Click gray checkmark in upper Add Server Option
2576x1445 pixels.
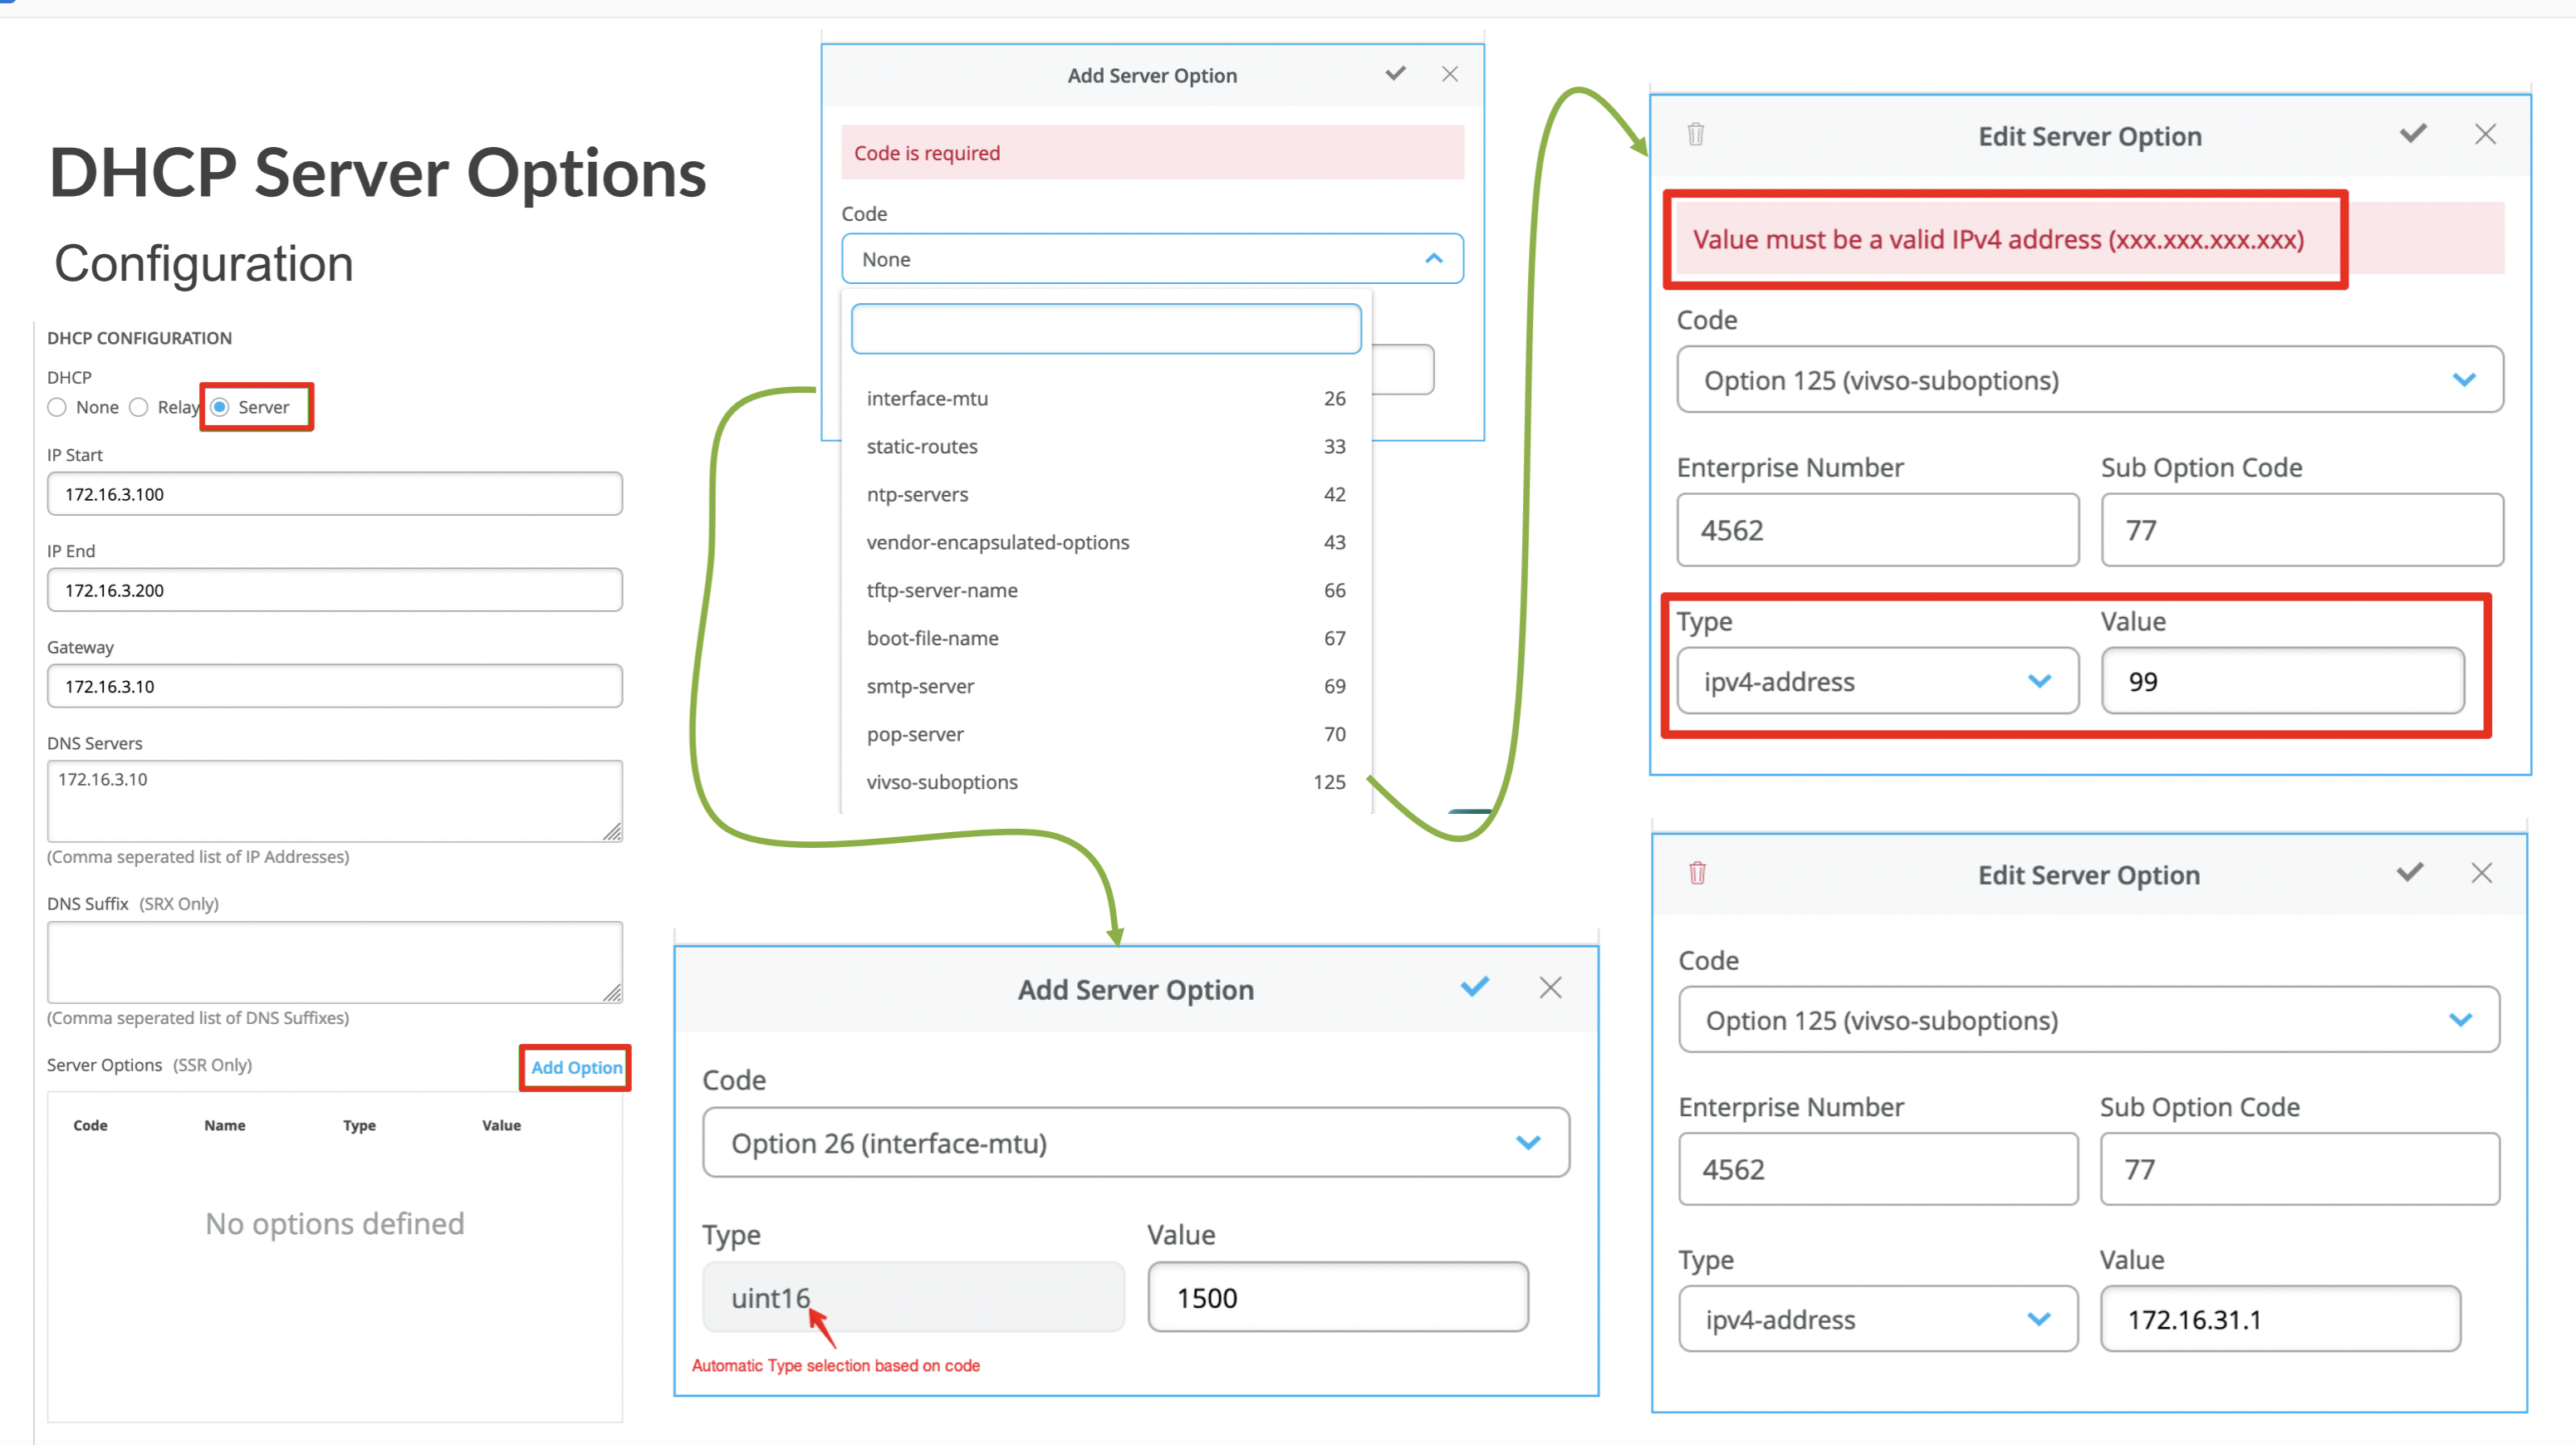1395,74
